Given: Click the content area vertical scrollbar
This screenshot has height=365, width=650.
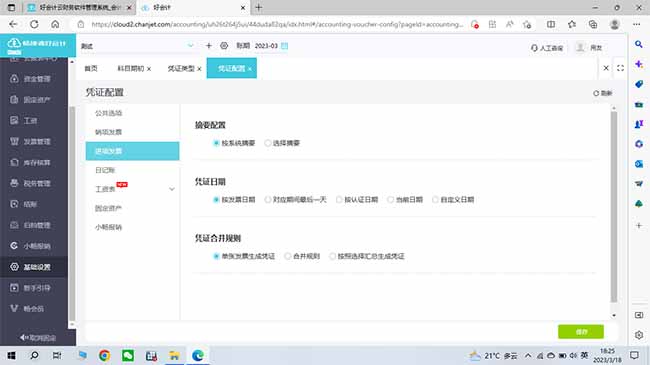Looking at the screenshot, I should 614,207.
